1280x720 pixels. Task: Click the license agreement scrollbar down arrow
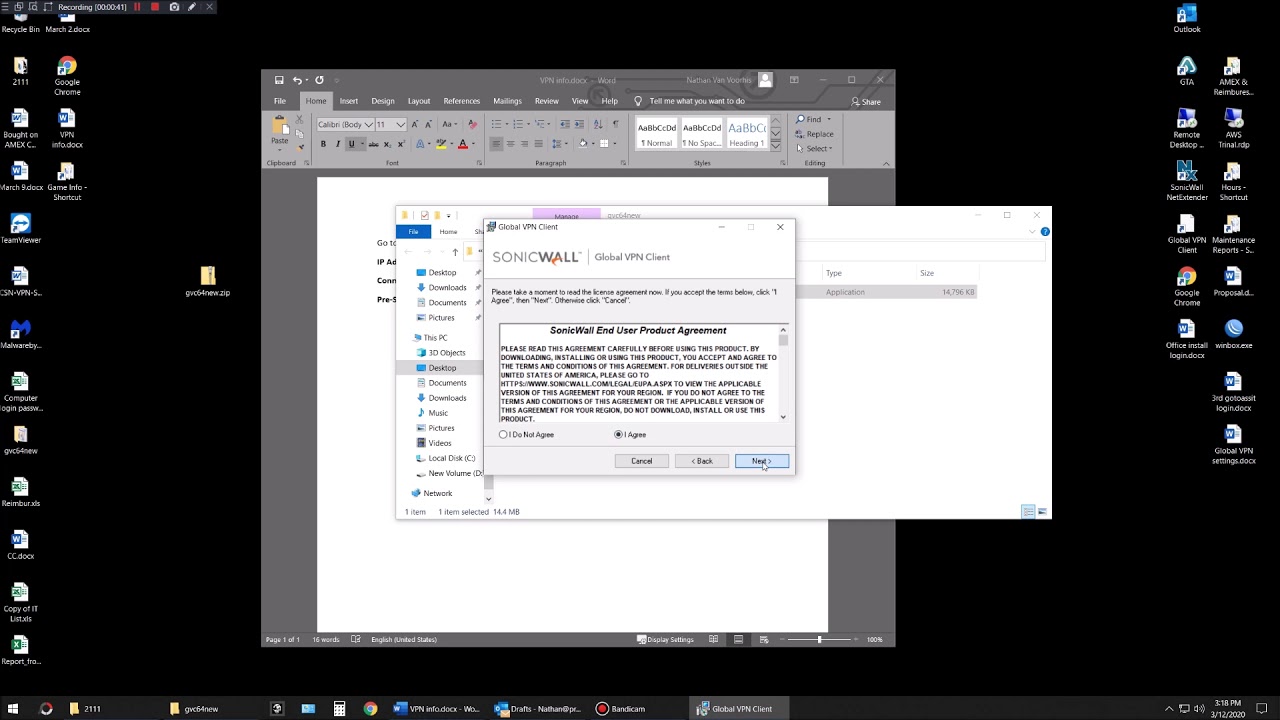(x=783, y=417)
